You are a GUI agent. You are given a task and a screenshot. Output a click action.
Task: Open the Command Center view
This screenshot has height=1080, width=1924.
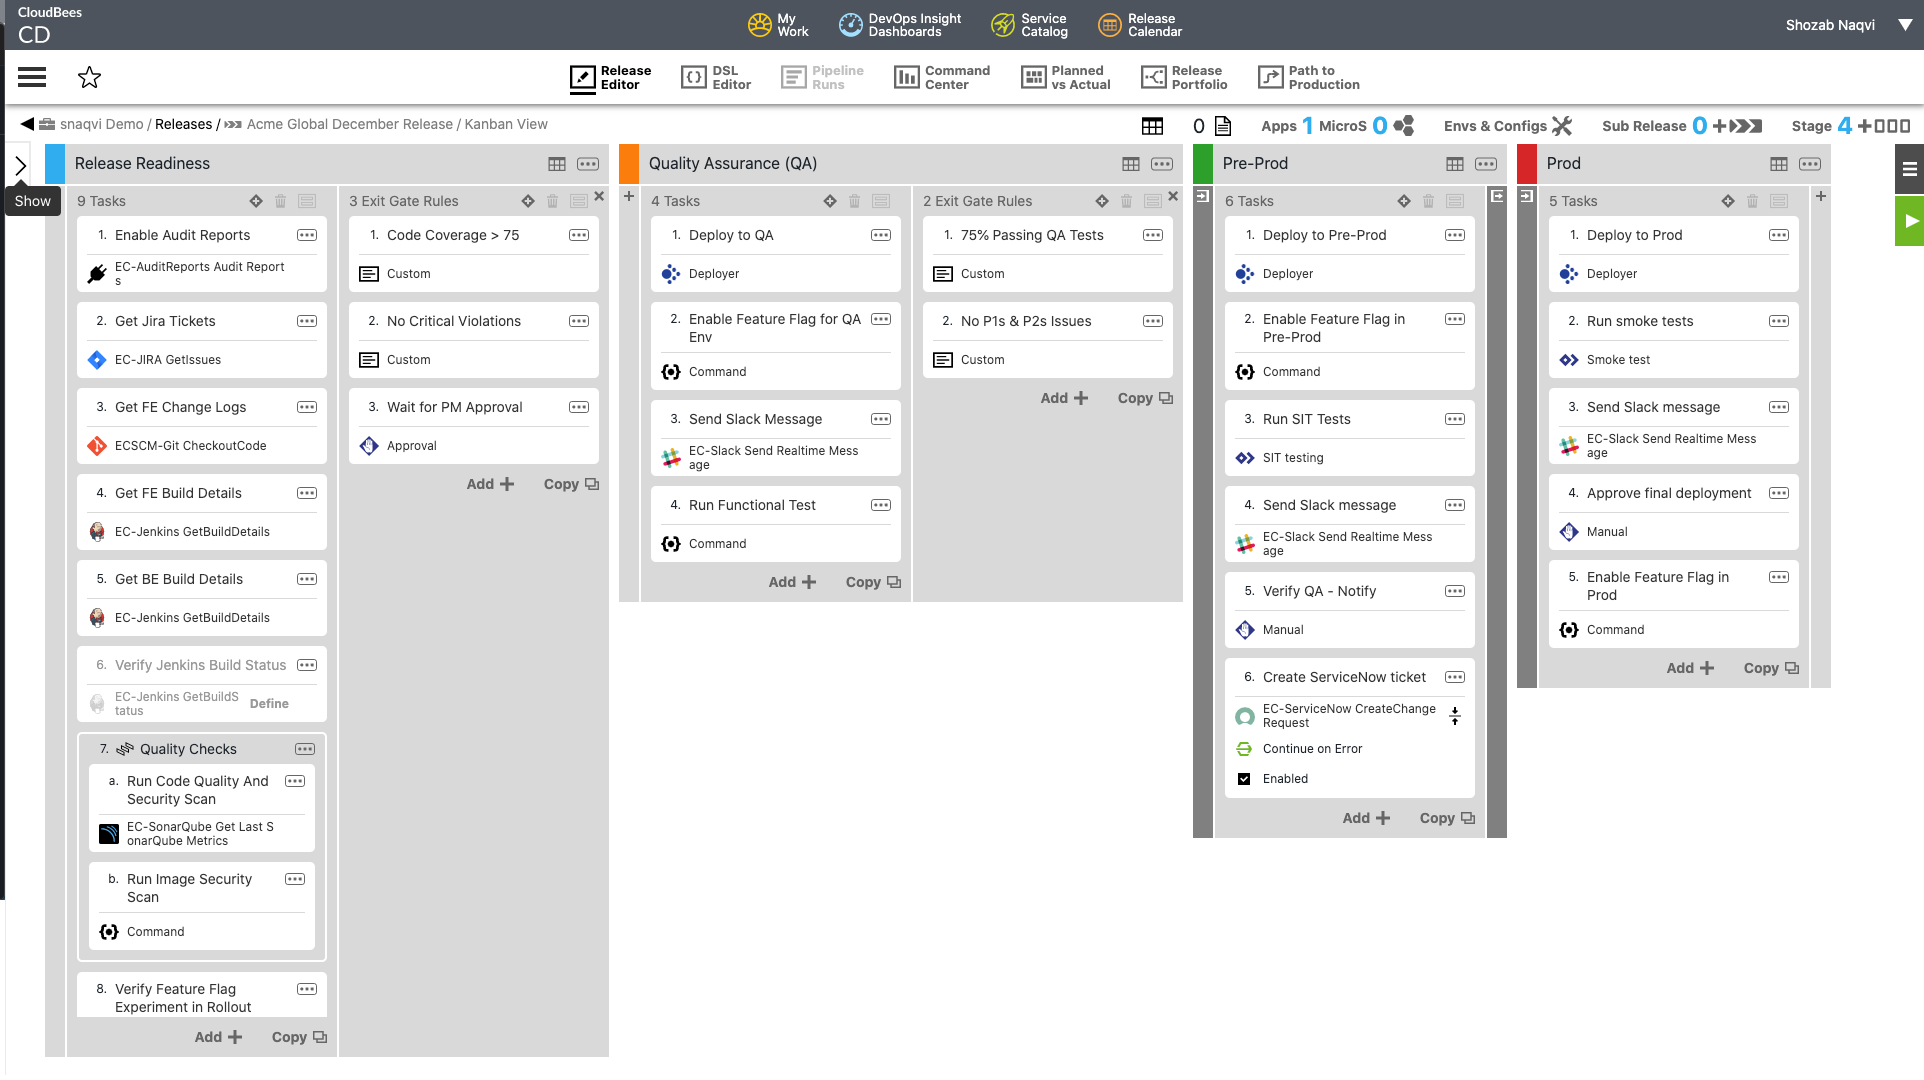(942, 78)
